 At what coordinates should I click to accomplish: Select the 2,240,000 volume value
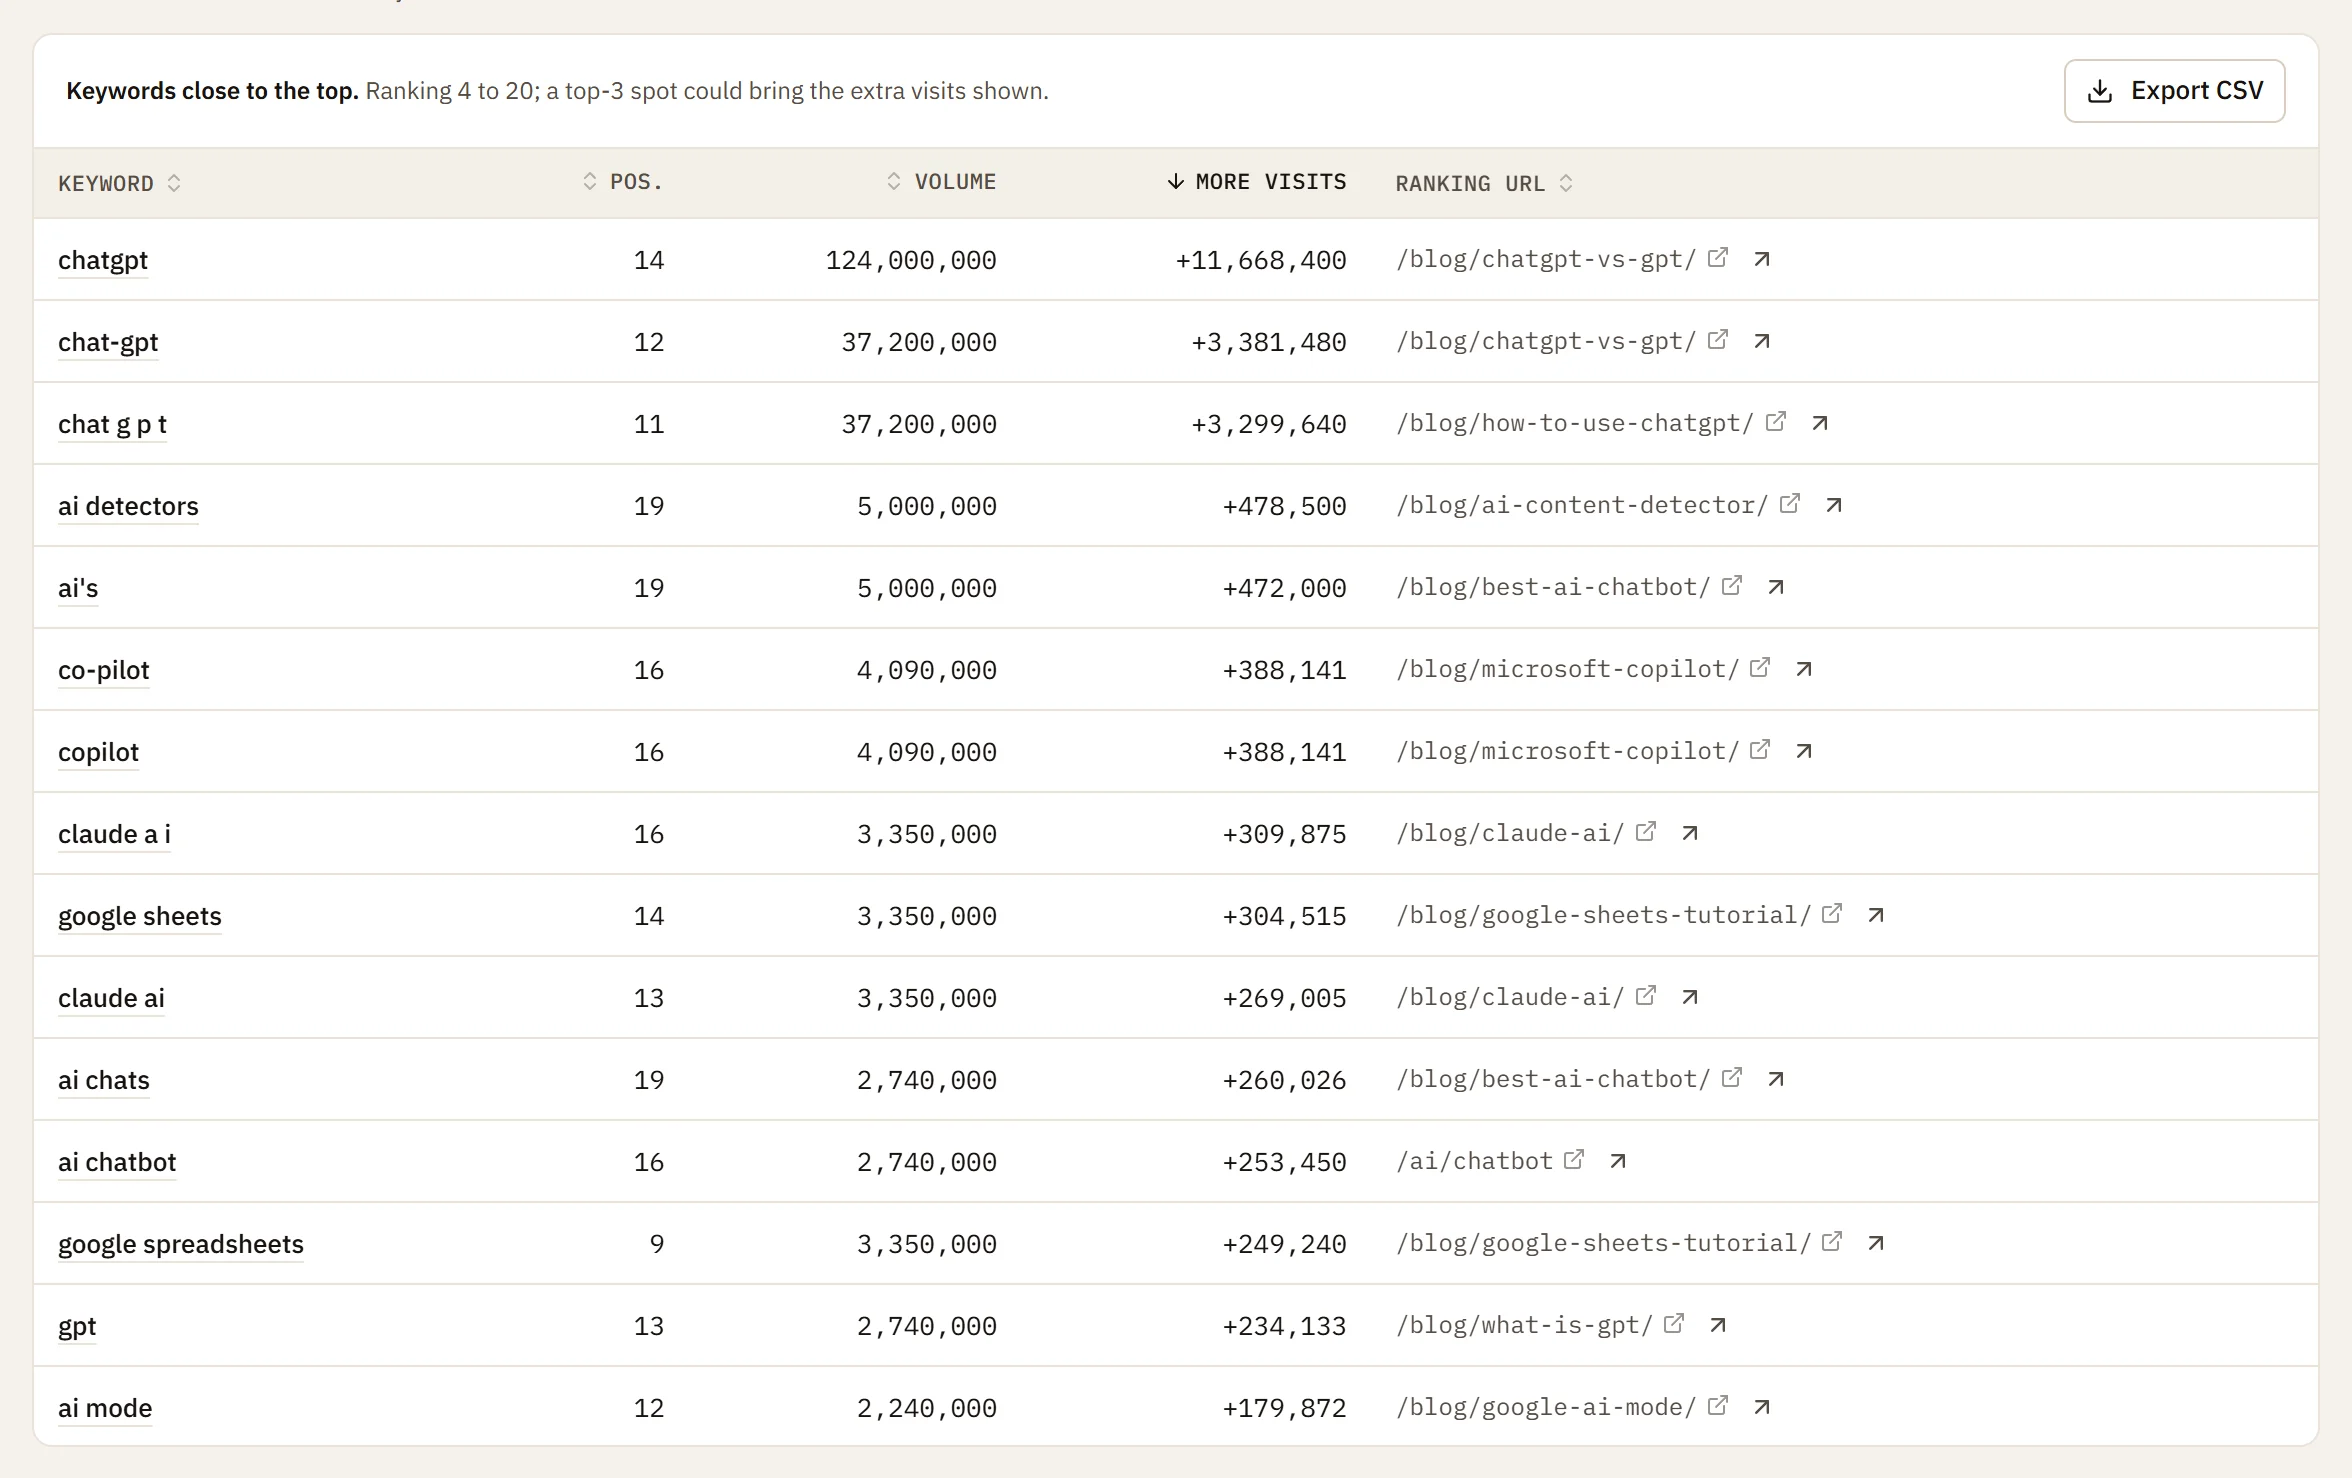click(x=927, y=1409)
